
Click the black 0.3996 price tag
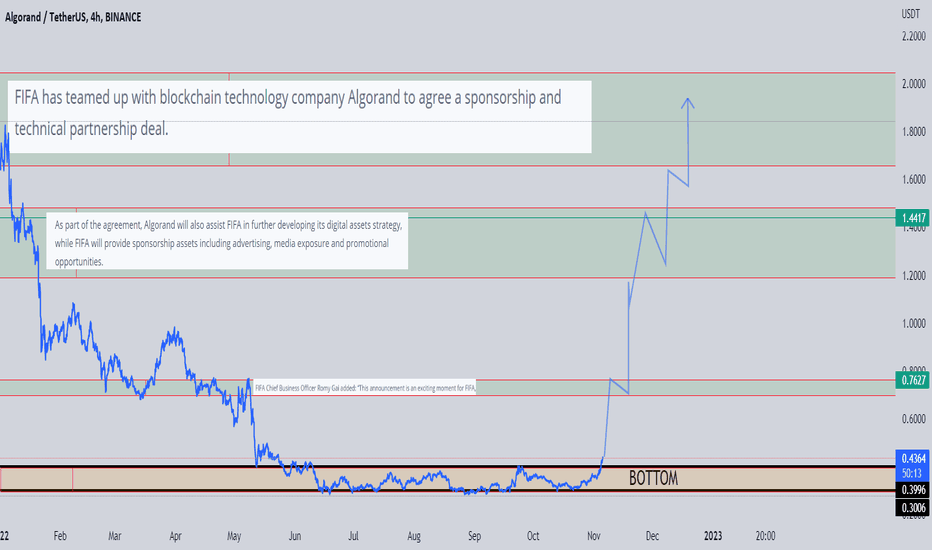pos(913,489)
